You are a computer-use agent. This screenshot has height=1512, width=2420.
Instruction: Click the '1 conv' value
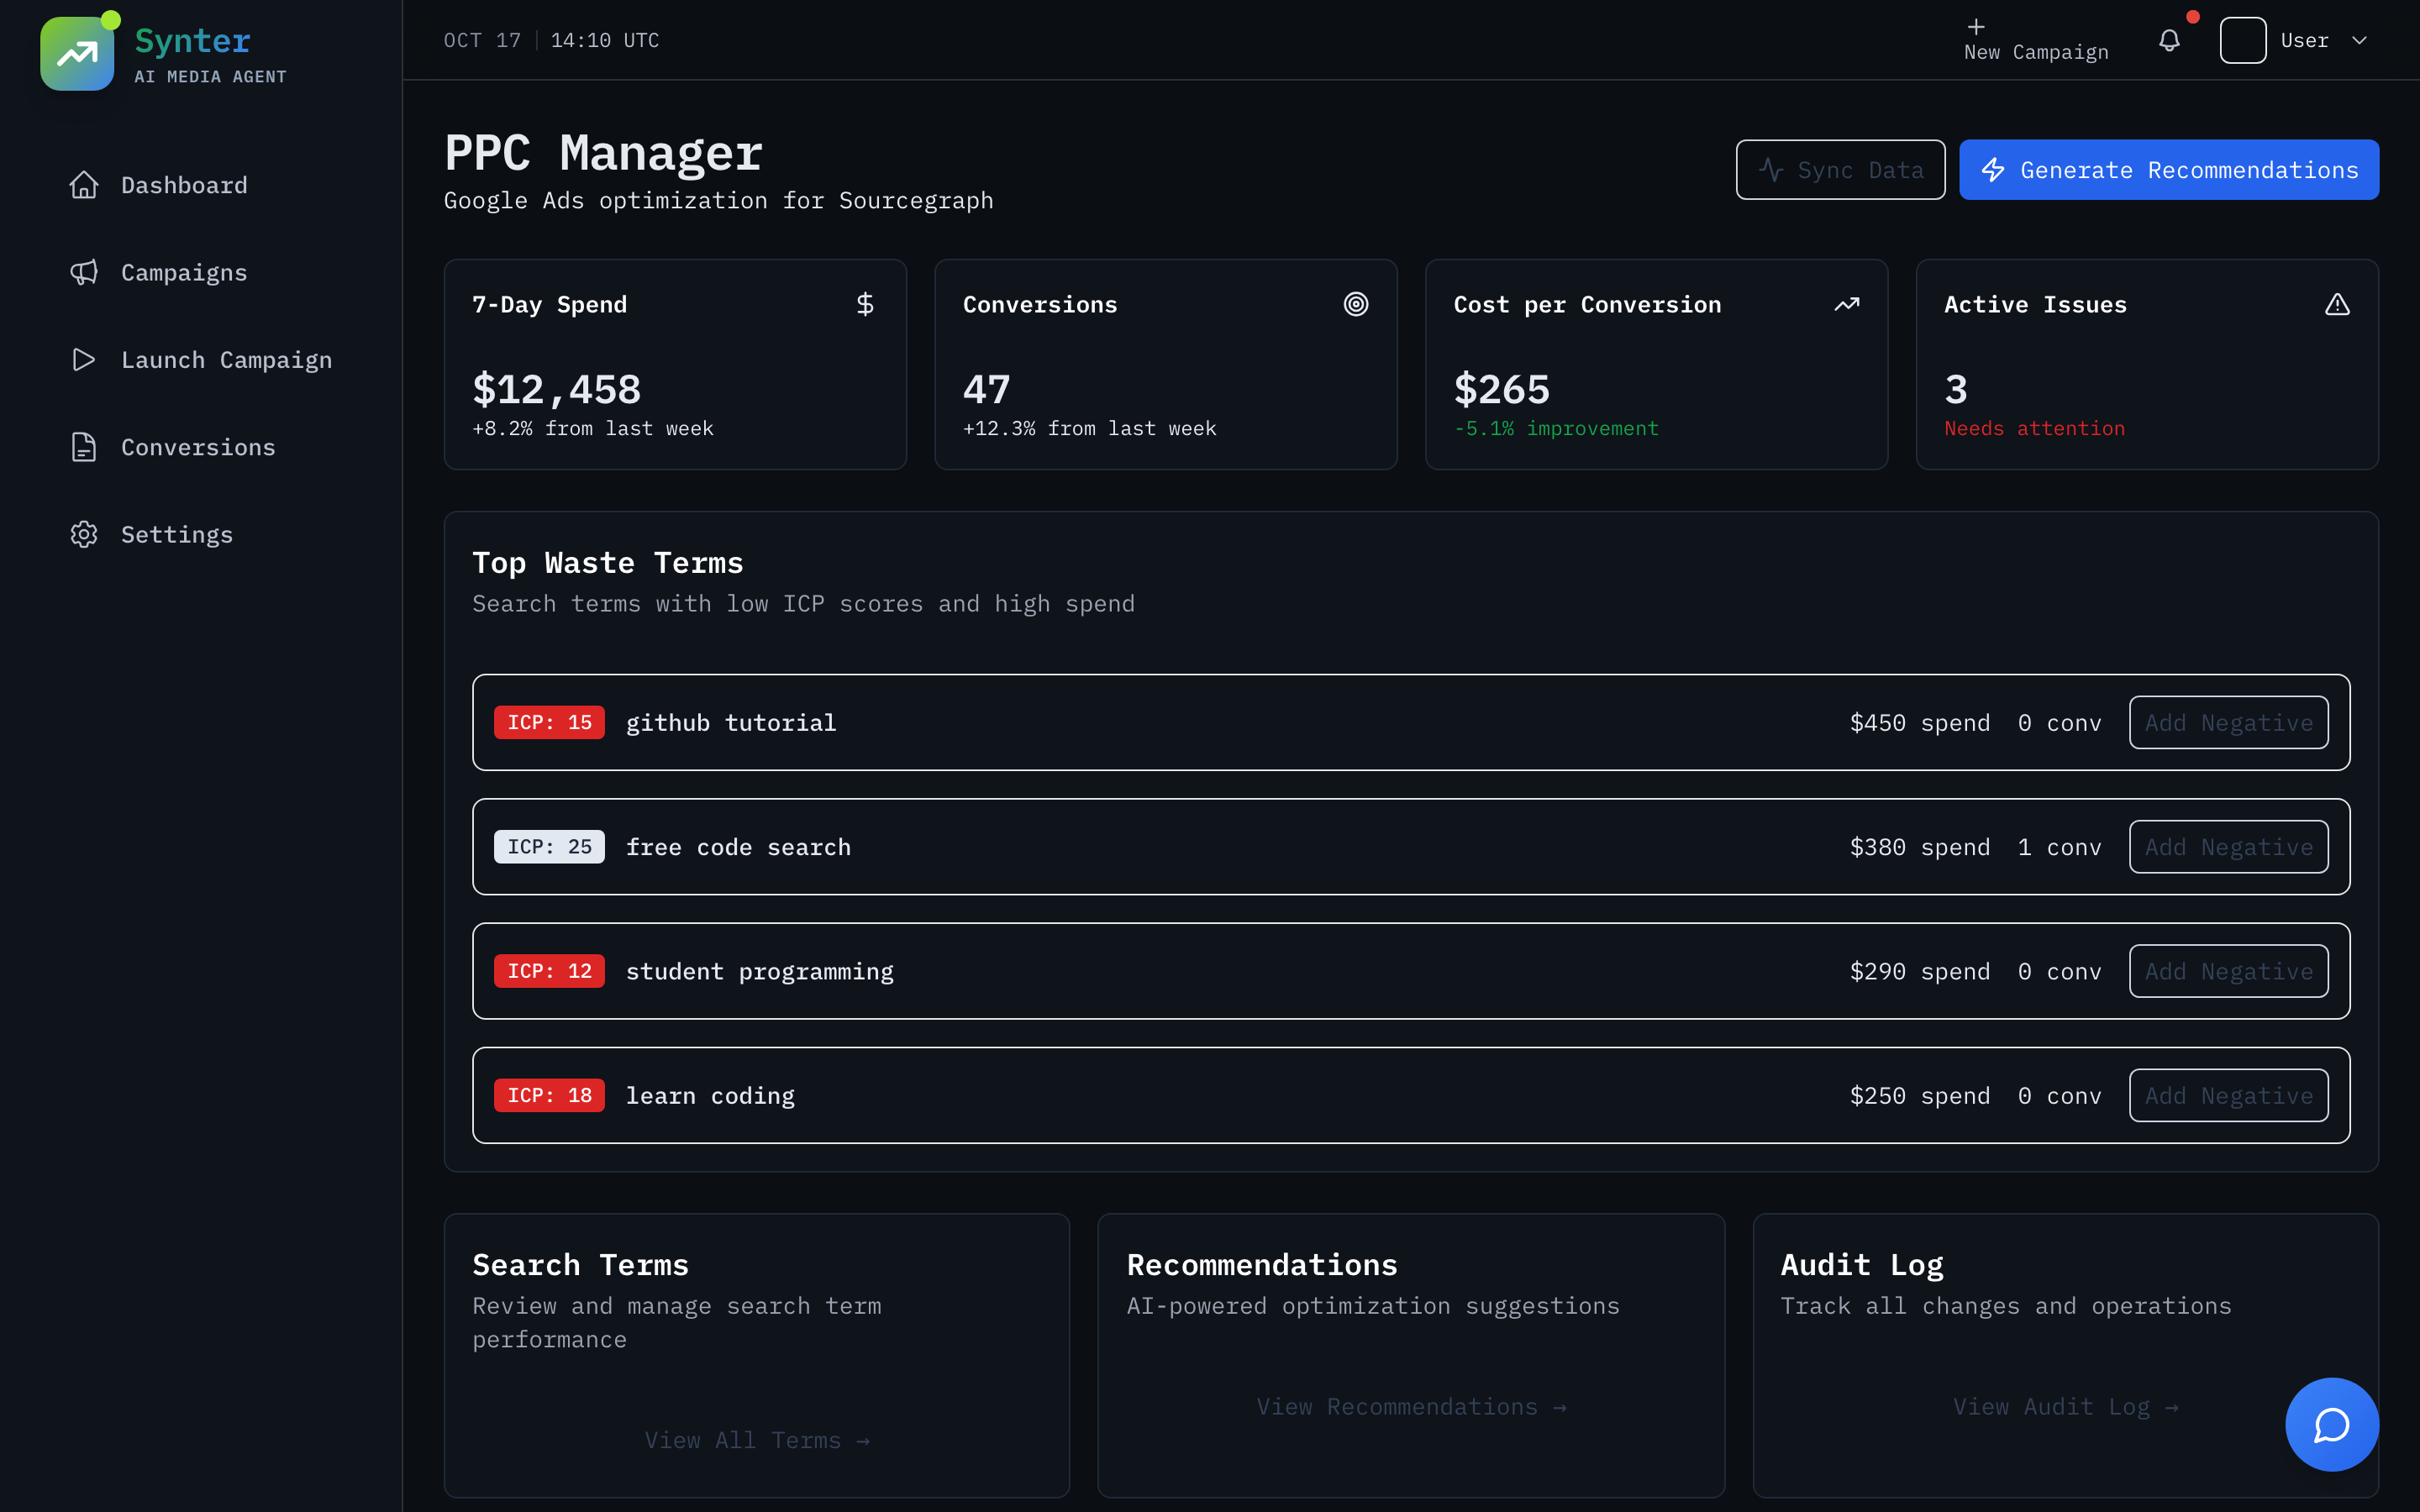point(2059,847)
